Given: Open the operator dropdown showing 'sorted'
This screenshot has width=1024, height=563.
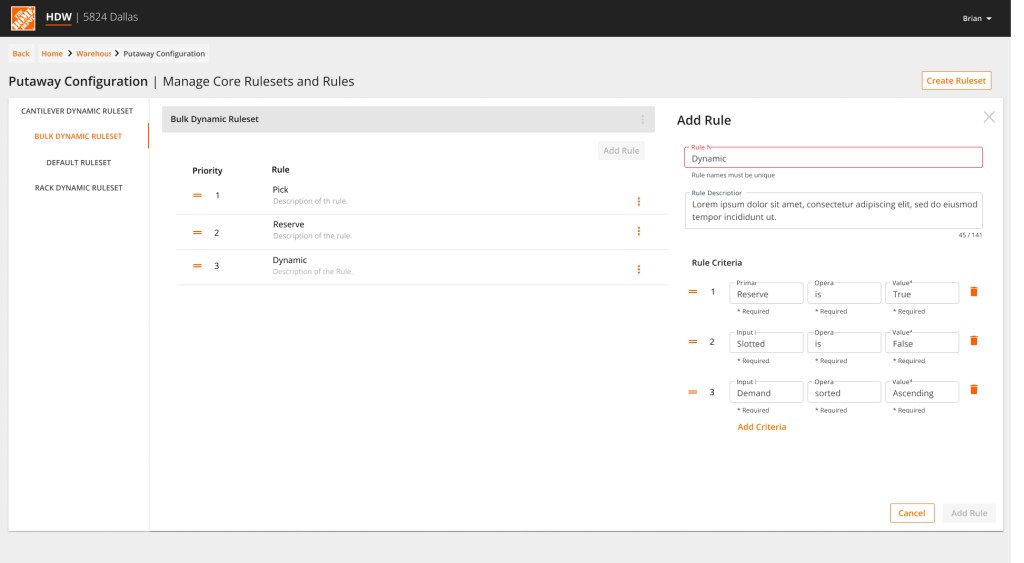Looking at the screenshot, I should 844,393.
